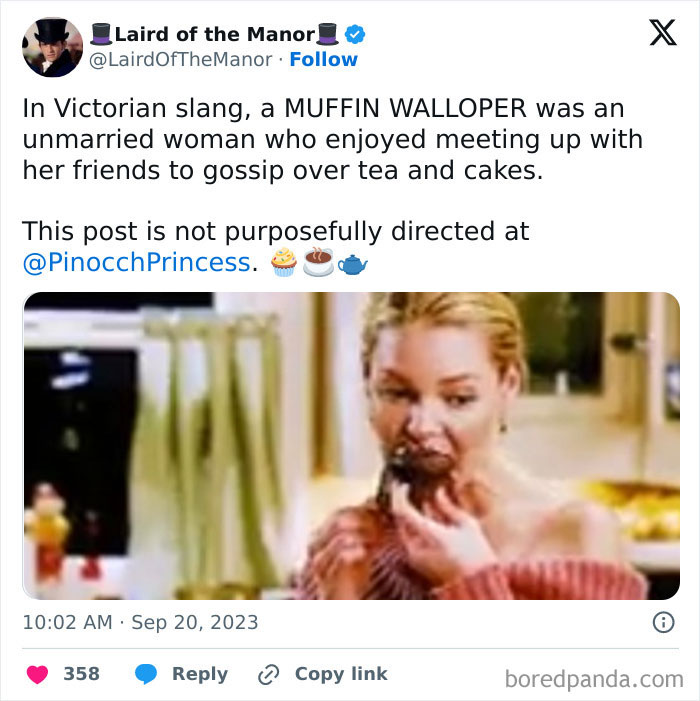Screen dimensions: 700x701
Task: Click the Reply text label
Action: 200,674
